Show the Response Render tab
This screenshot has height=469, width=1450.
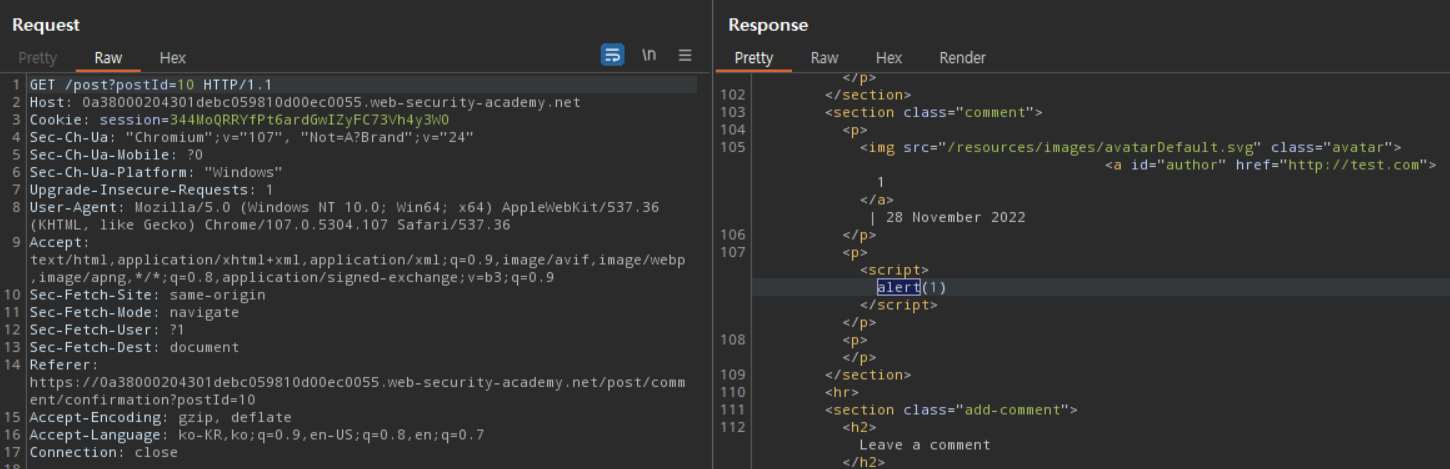tap(962, 58)
